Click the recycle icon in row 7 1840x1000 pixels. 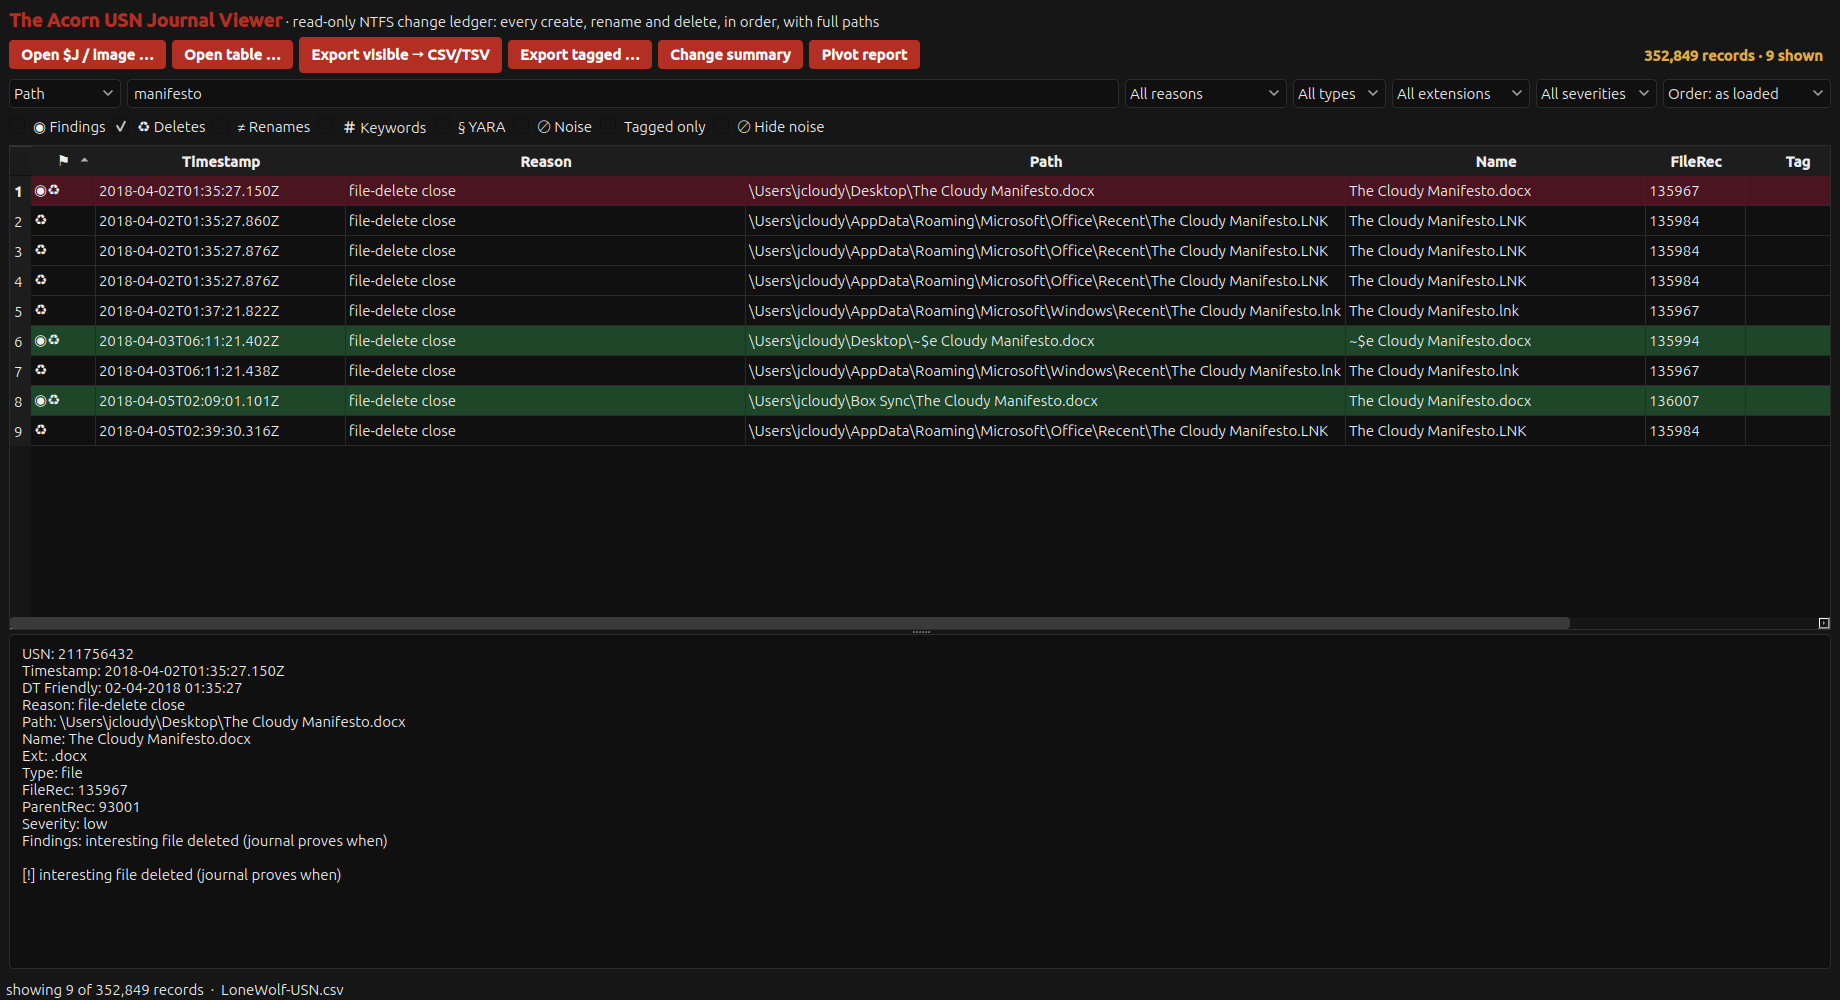tap(41, 370)
